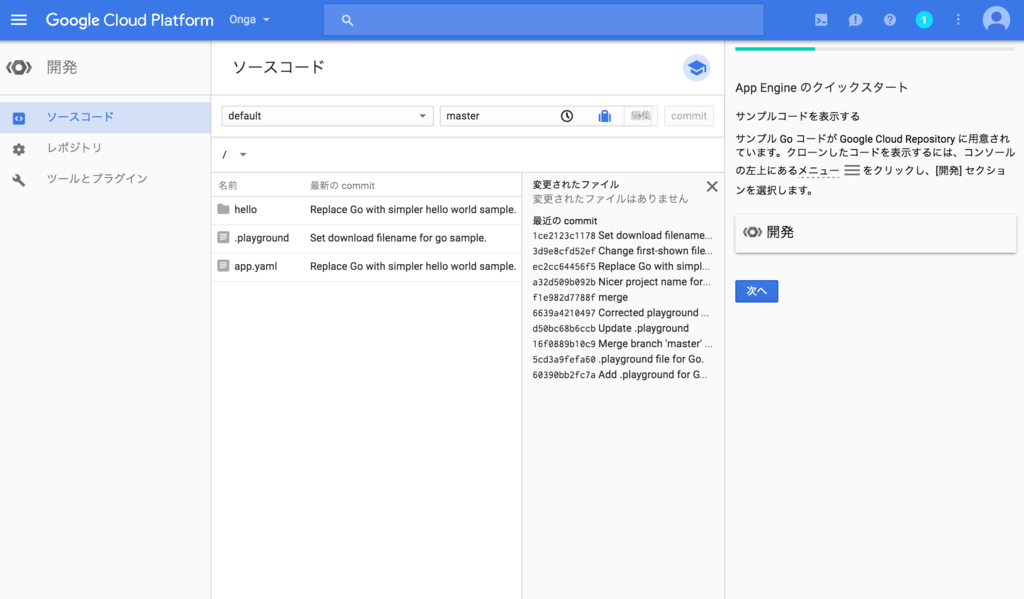Open the more options vertical dots menu
1024x599 pixels.
955,18
